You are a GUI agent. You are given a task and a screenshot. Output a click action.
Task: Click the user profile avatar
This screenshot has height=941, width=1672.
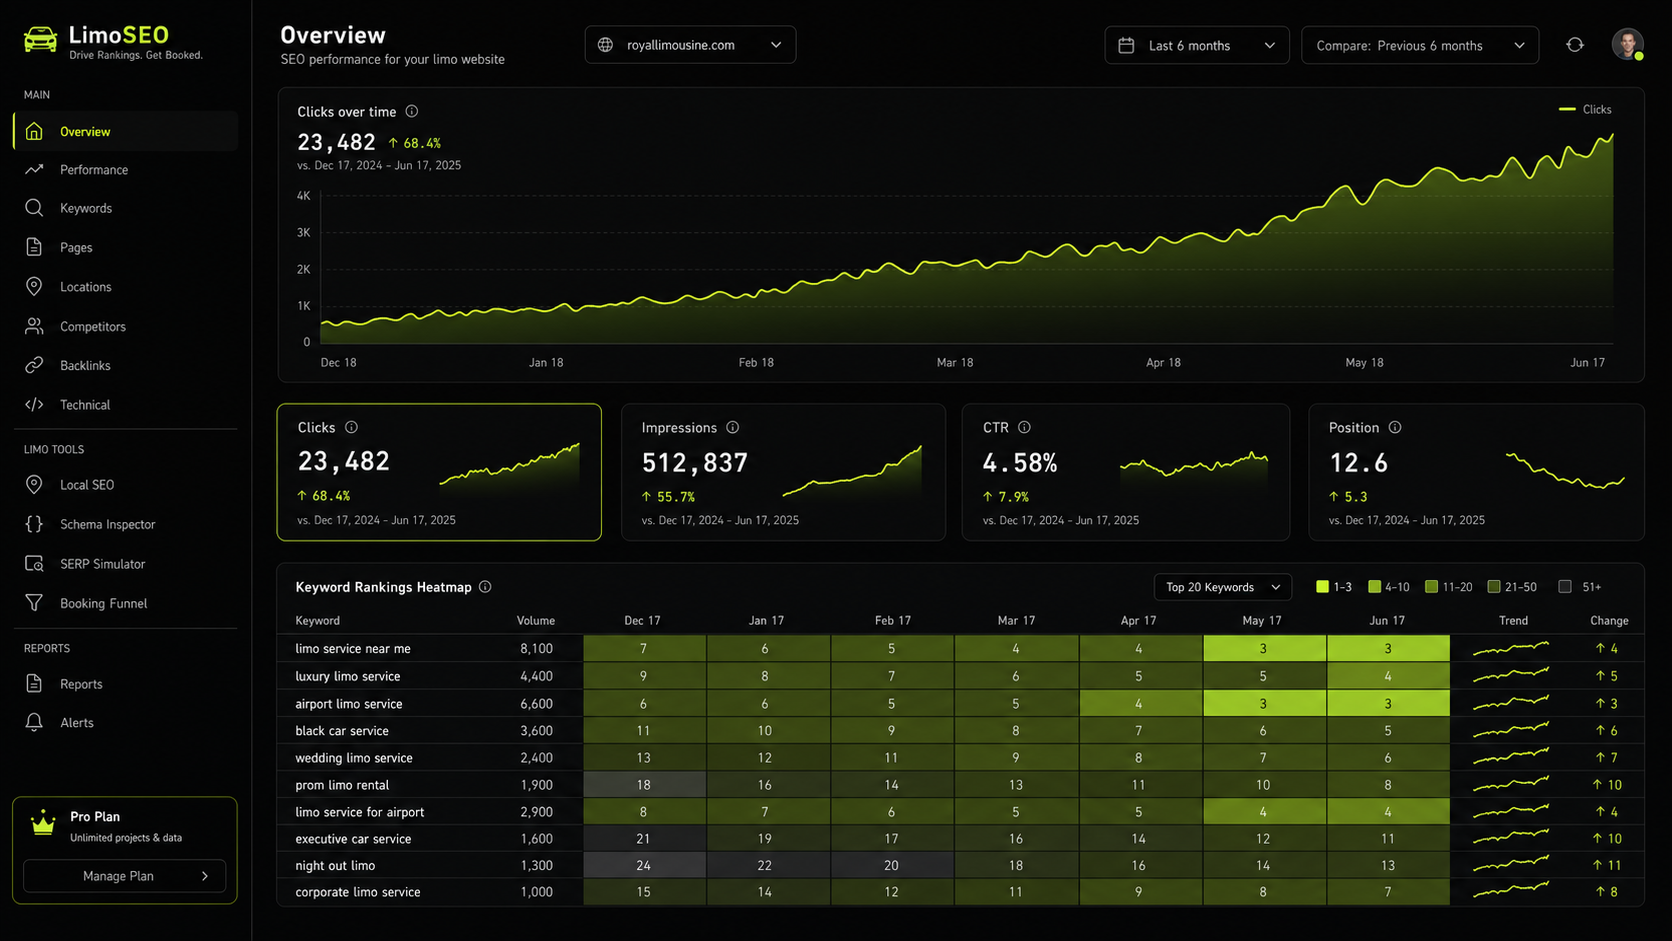(1627, 45)
